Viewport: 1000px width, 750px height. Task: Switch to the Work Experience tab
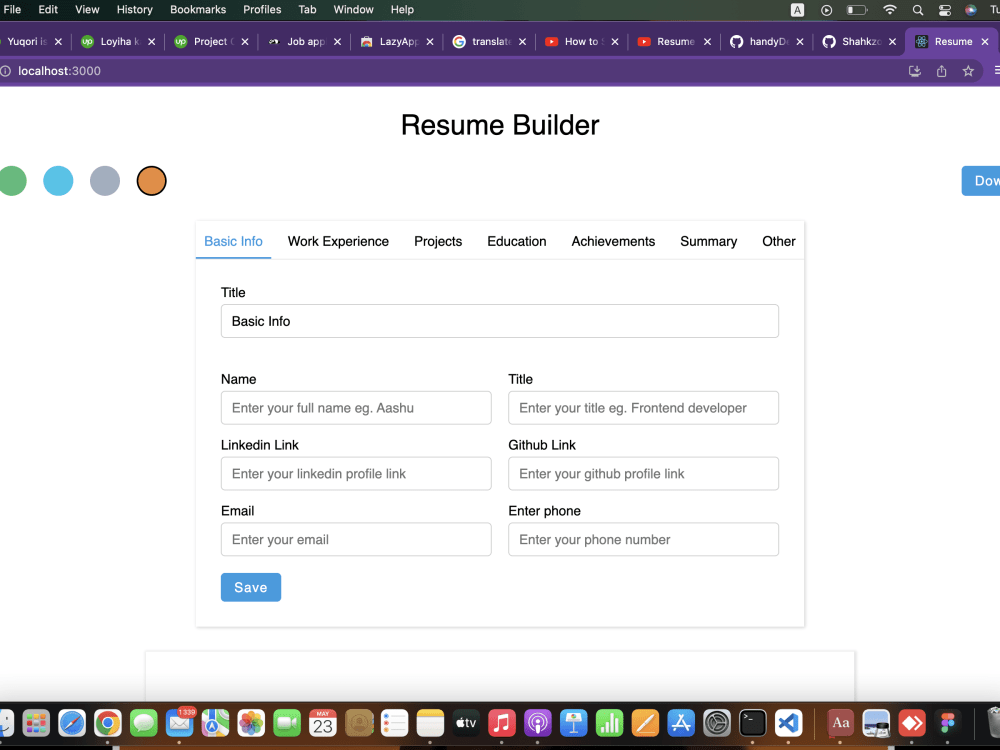338,241
